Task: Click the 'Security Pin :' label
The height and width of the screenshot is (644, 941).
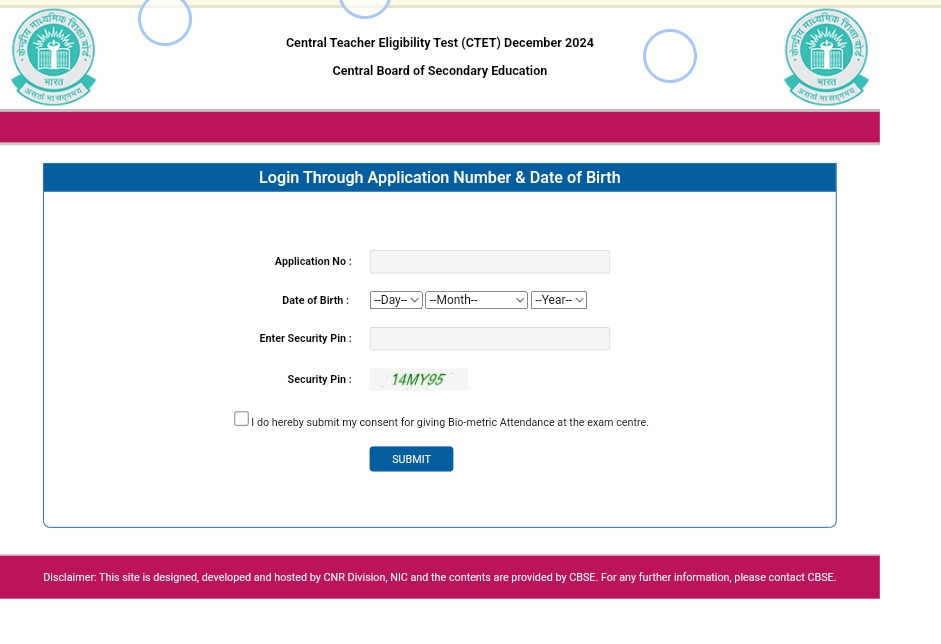Action: pos(319,379)
